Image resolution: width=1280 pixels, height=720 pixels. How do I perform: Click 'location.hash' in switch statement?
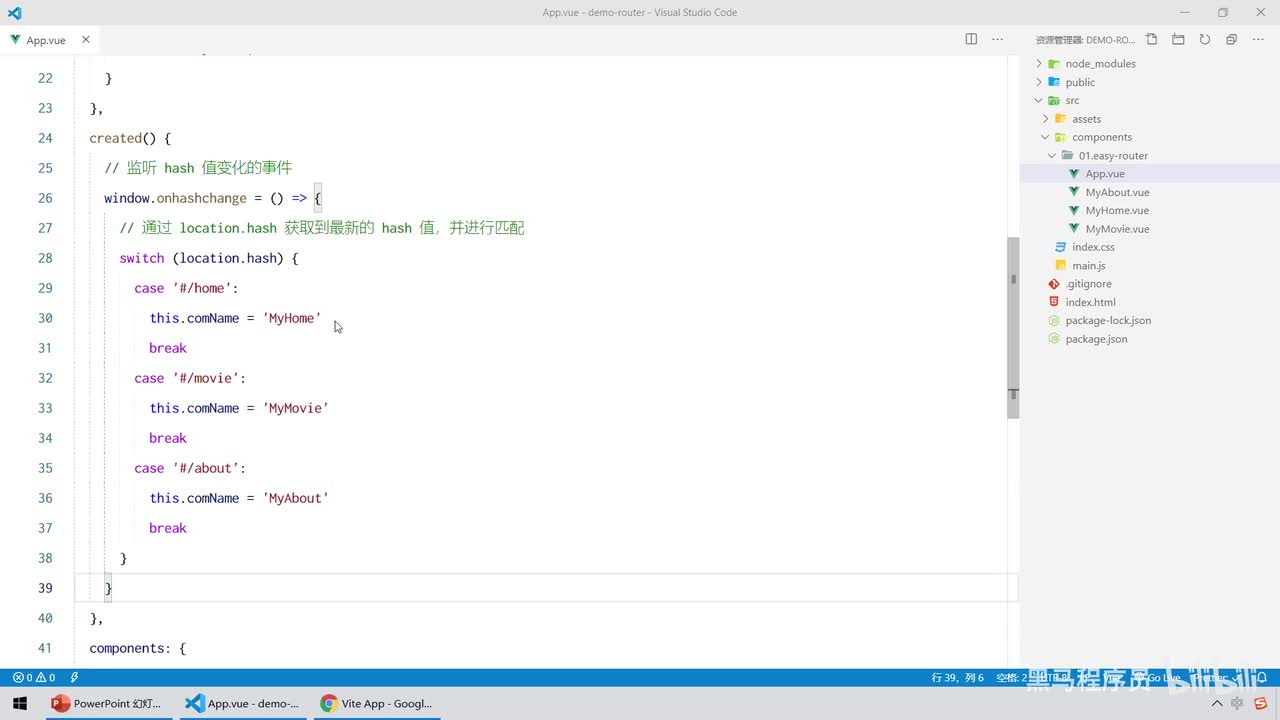[228, 258]
